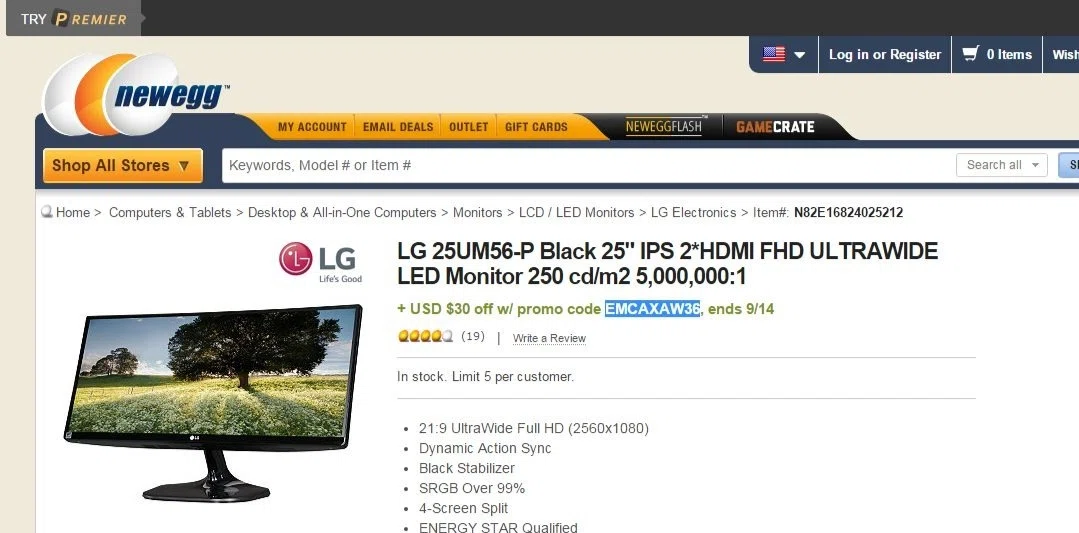Click the Monitors breadcrumb link
This screenshot has width=1079, height=533.
click(477, 213)
